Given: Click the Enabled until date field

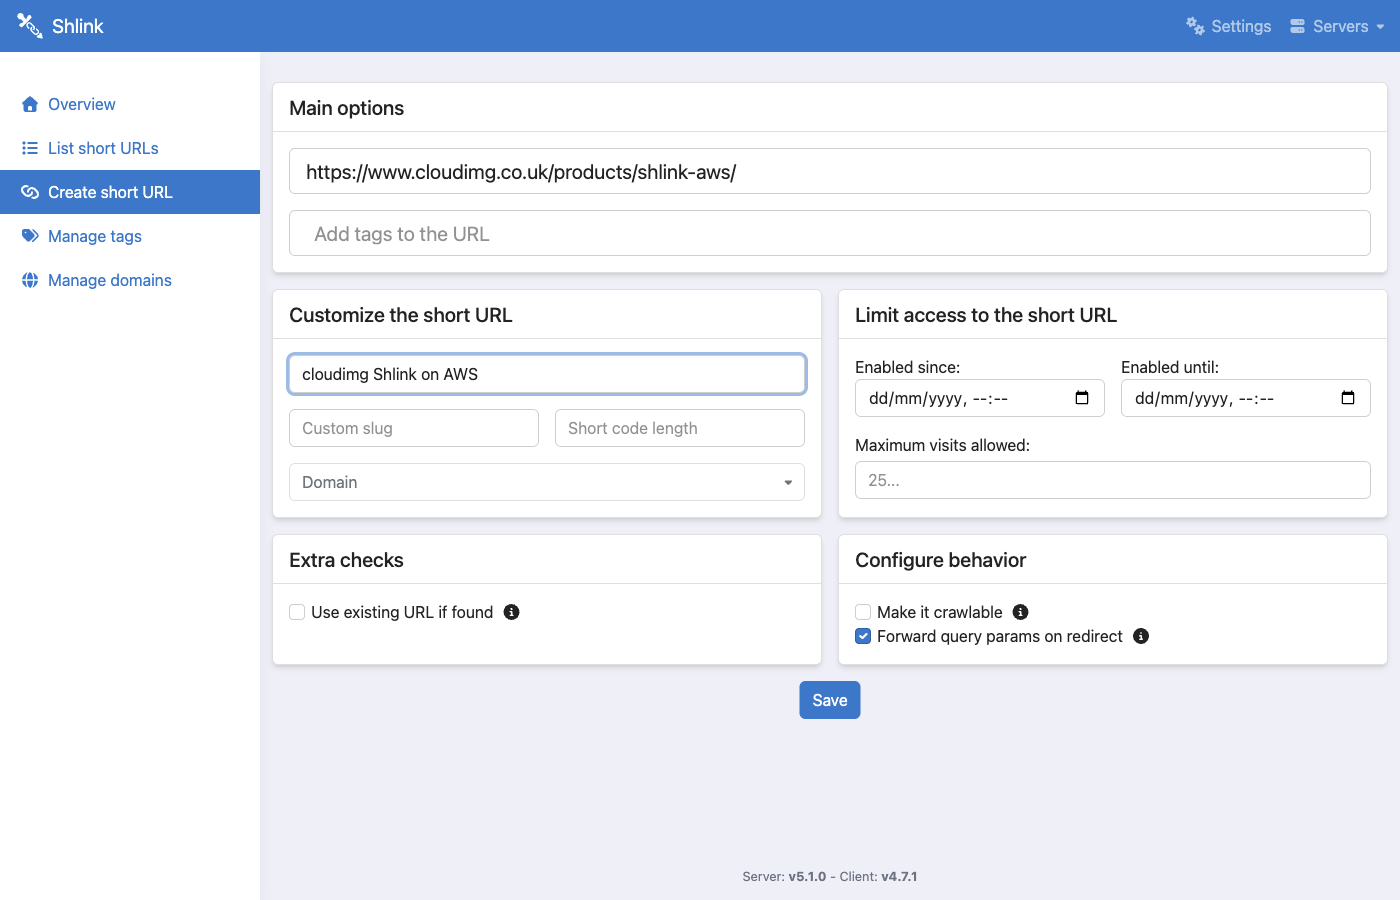Looking at the screenshot, I should click(x=1246, y=398).
